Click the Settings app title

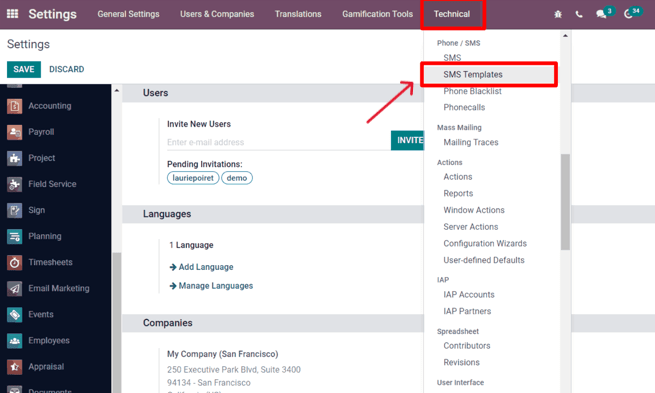point(52,14)
